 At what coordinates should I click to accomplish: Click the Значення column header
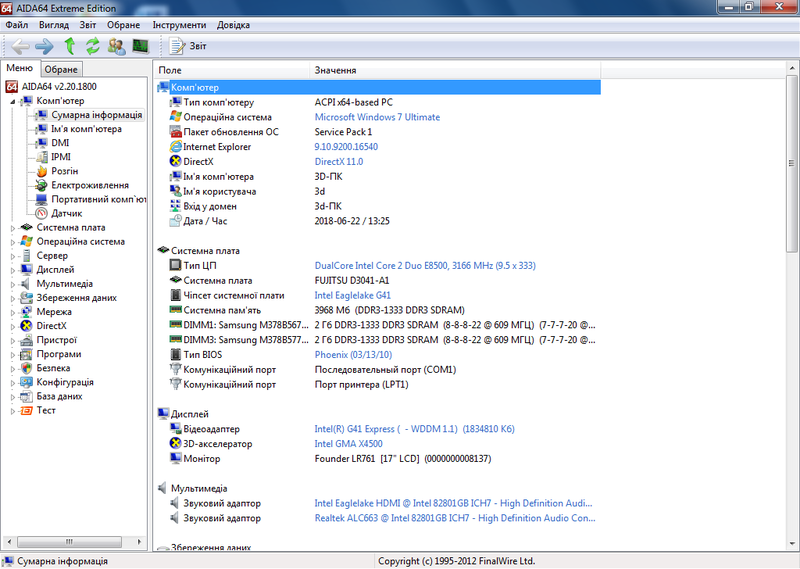455,70
